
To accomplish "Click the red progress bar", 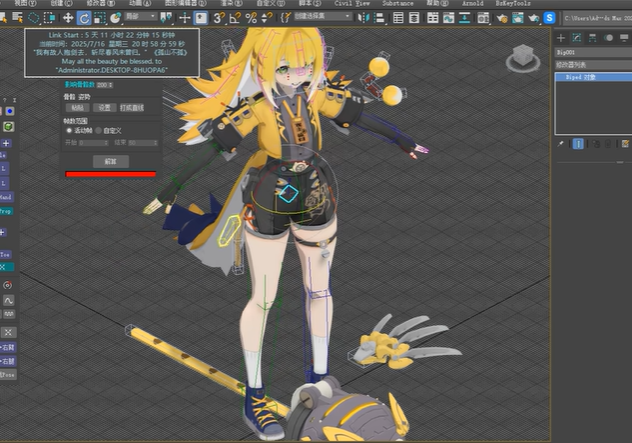I will [x=110, y=174].
